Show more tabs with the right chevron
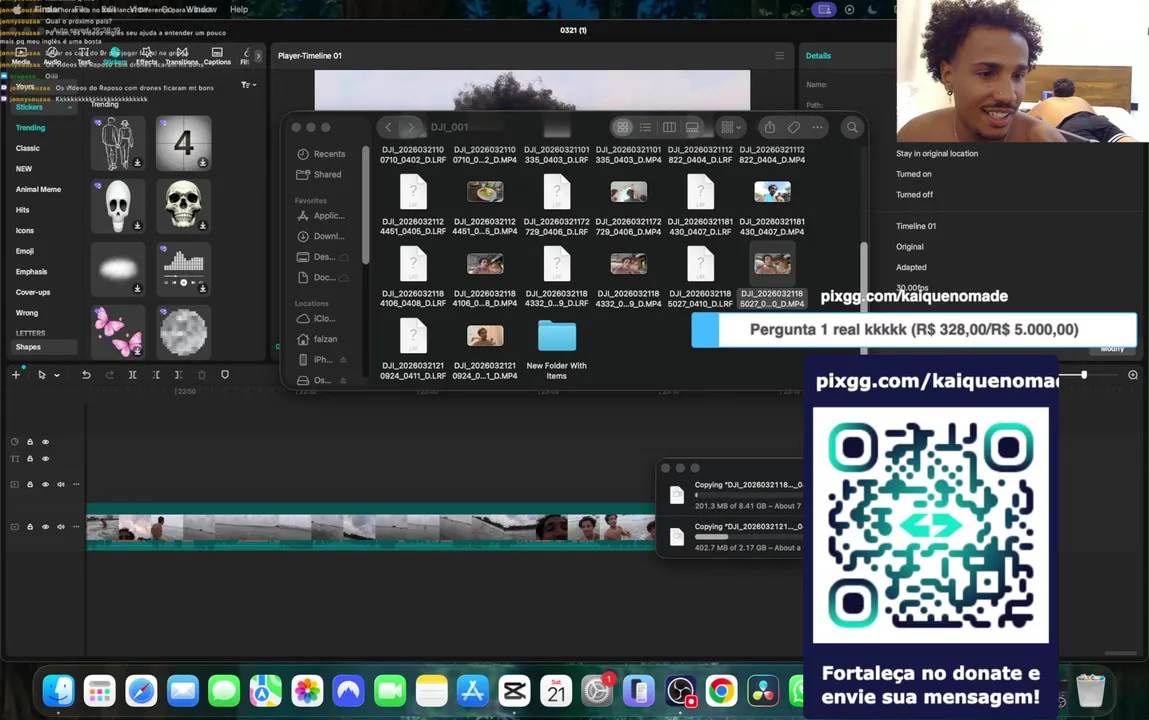 tap(258, 56)
